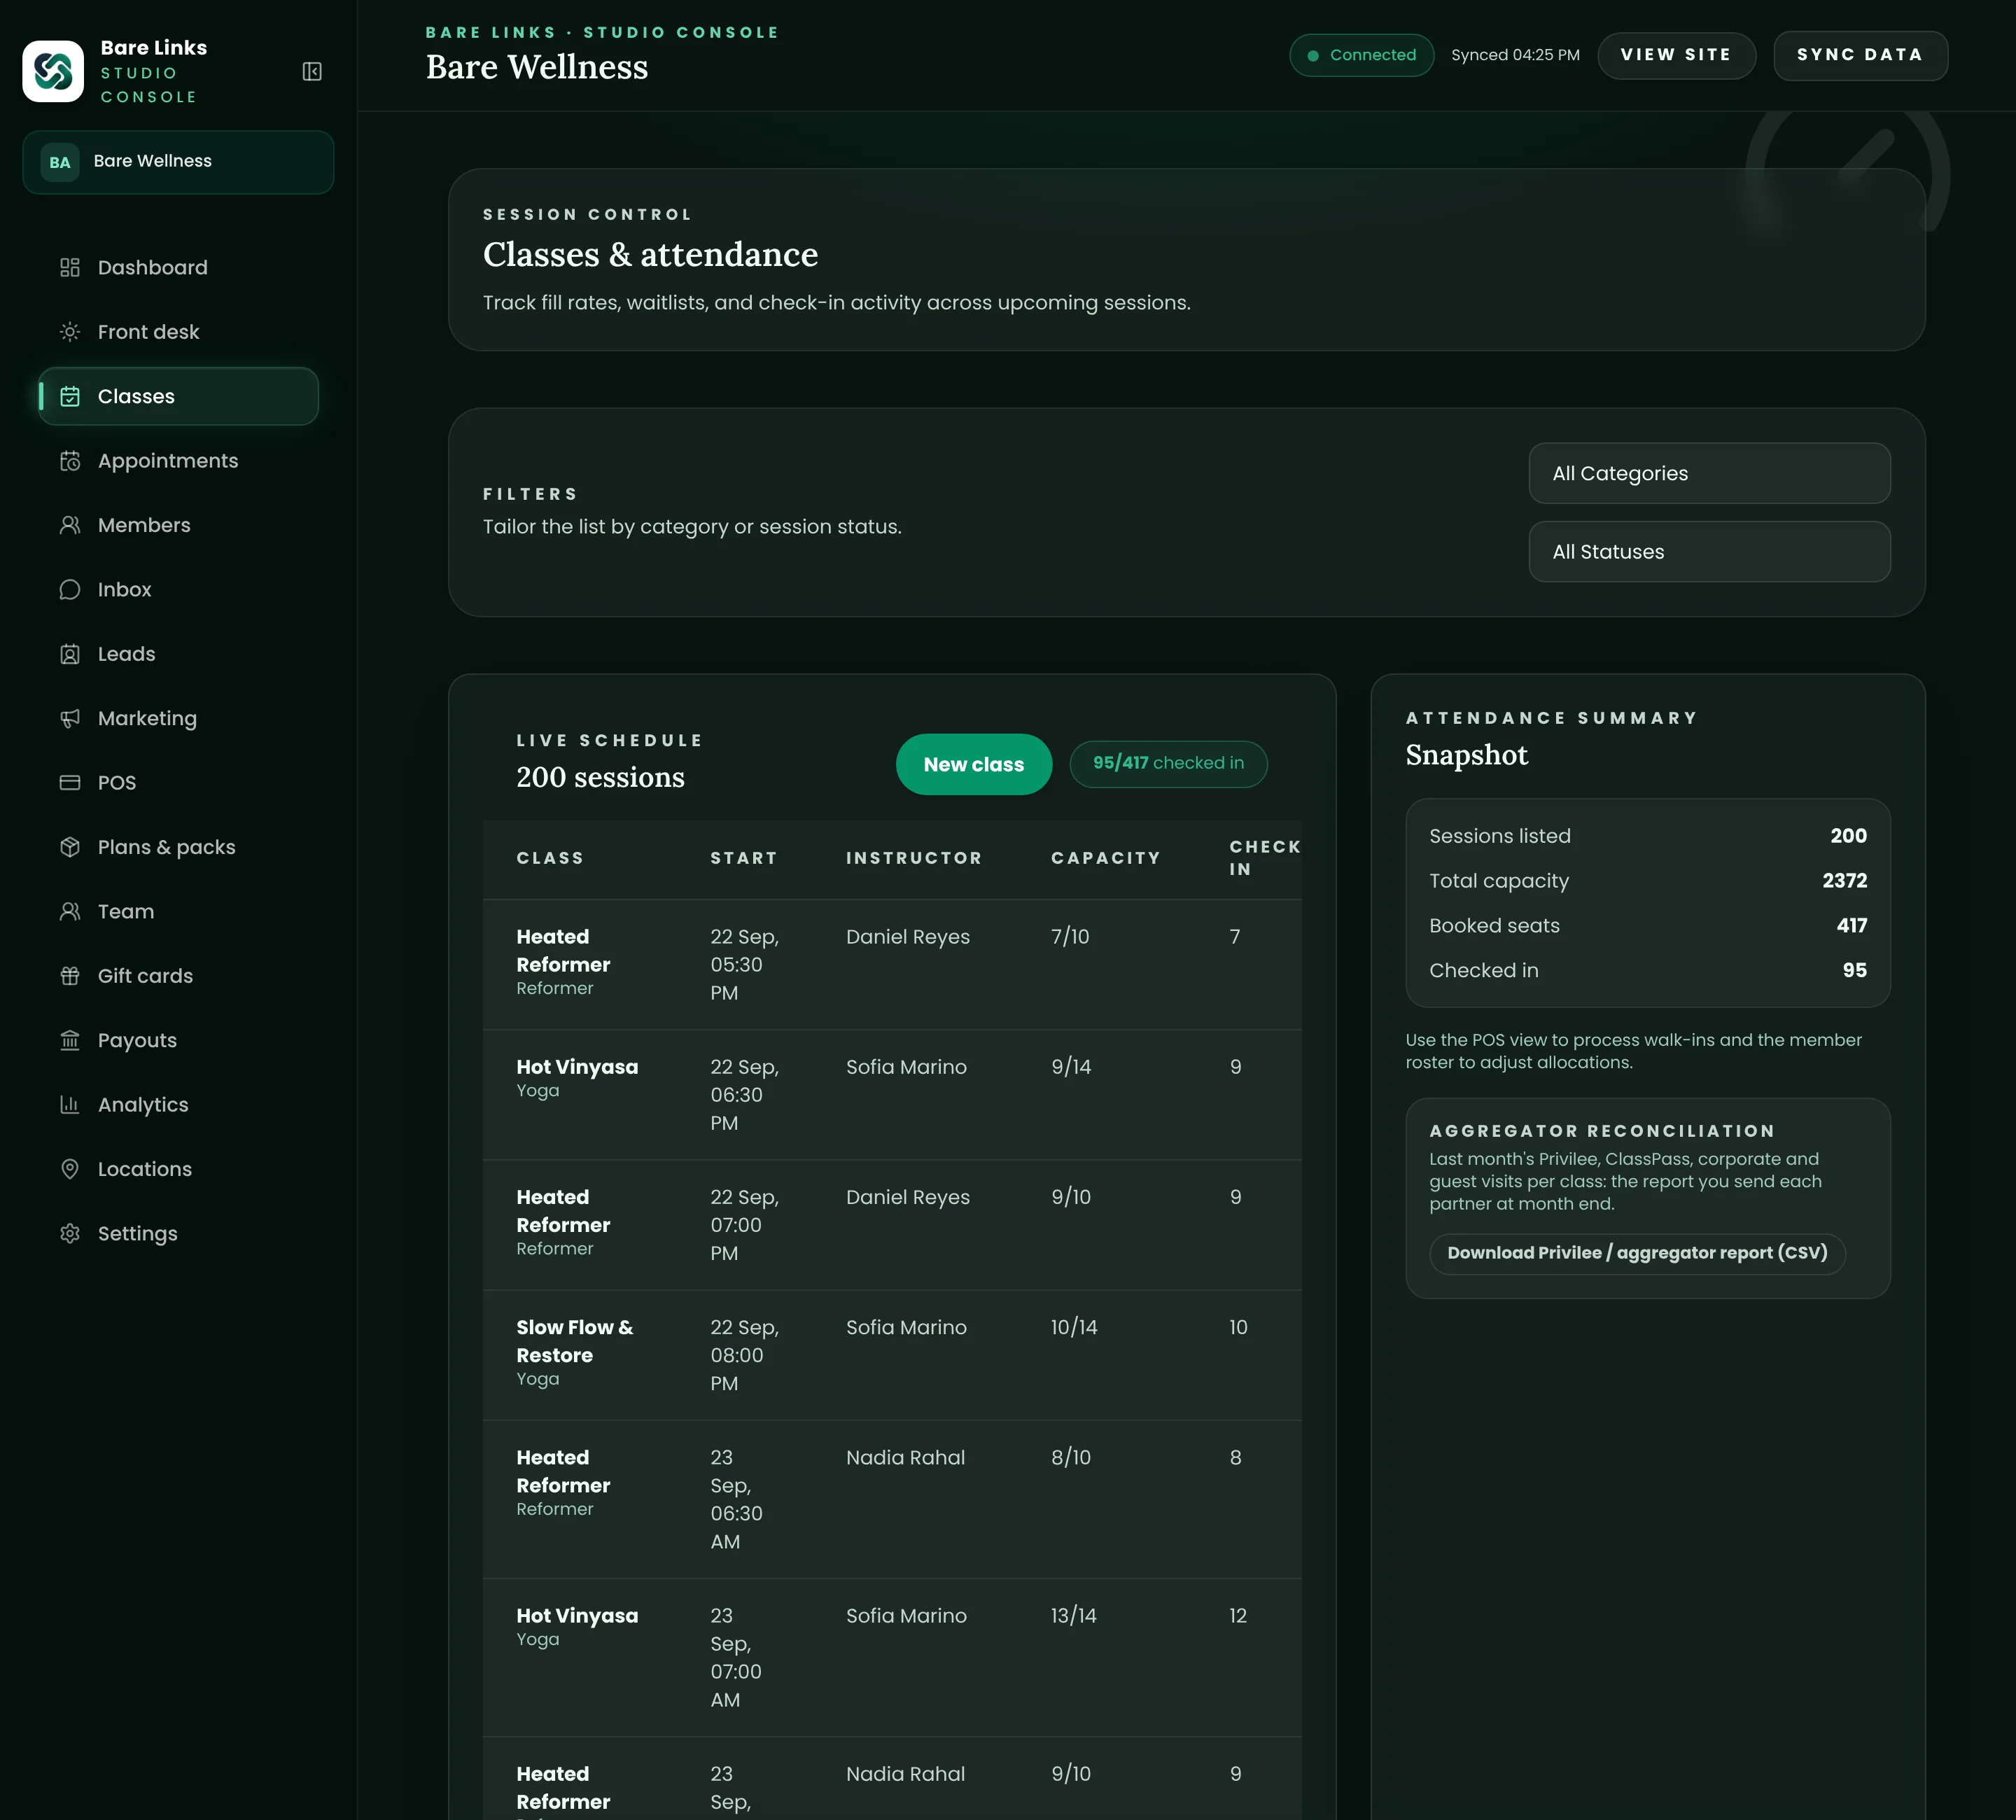Open Marketing from the sidebar
The image size is (2016, 1820).
pos(178,718)
